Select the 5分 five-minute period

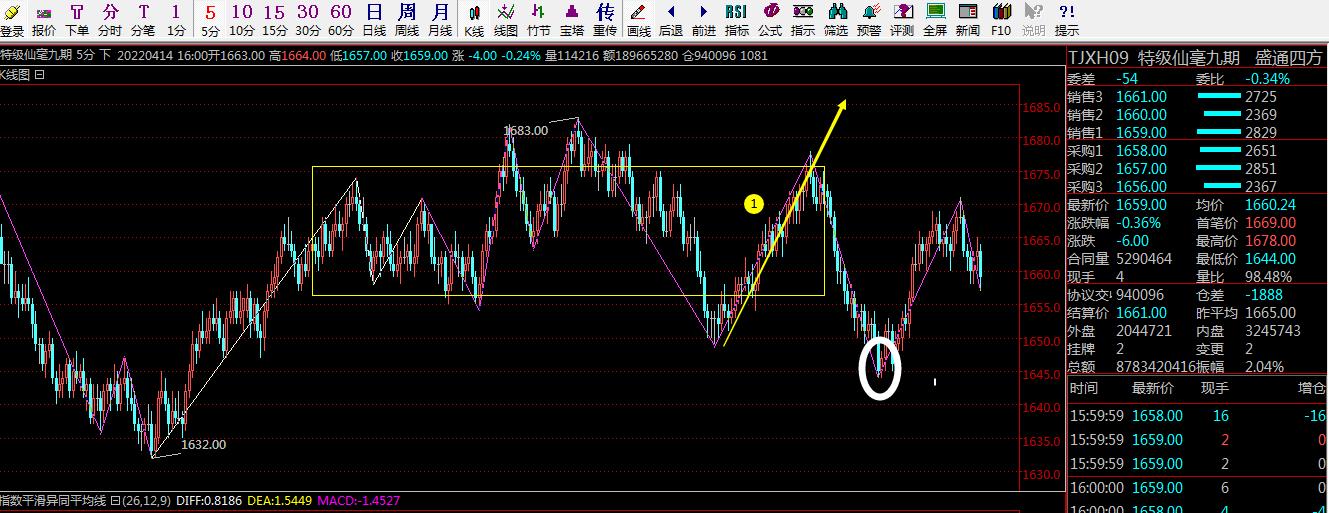tap(210, 19)
